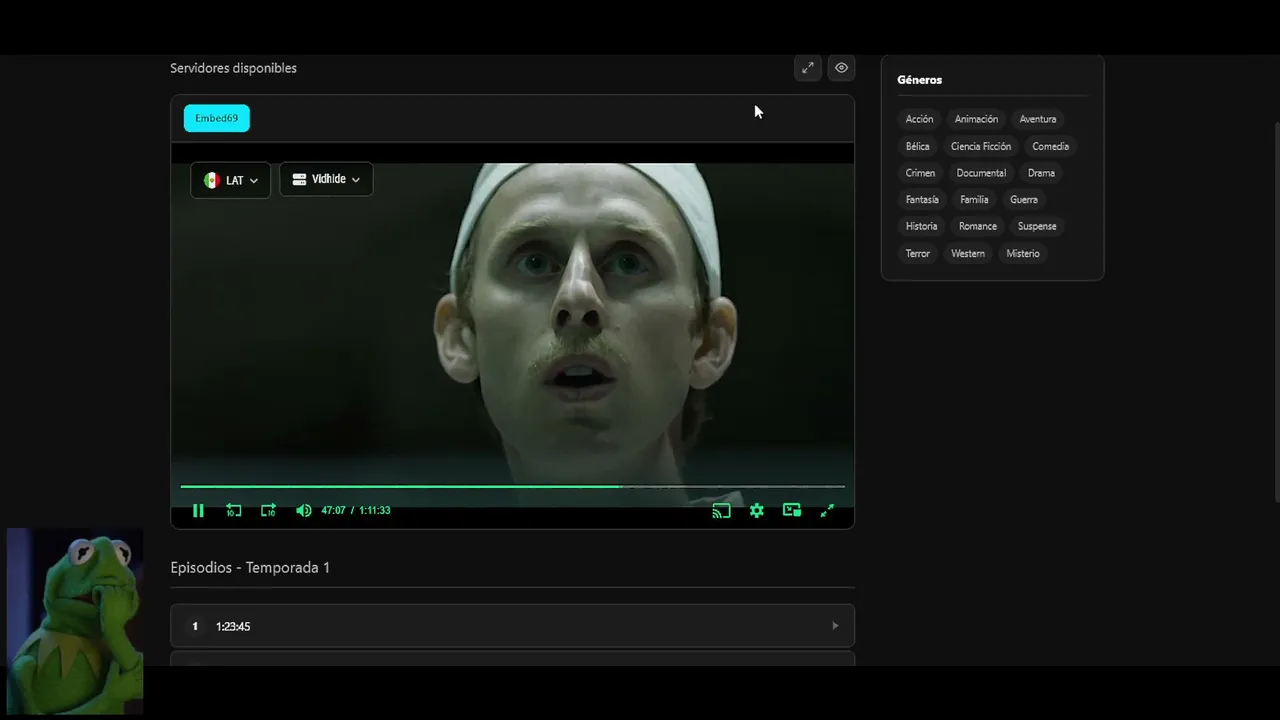Image resolution: width=1280 pixels, height=720 pixels.
Task: Seek on the video progress bar
Action: (x=512, y=487)
